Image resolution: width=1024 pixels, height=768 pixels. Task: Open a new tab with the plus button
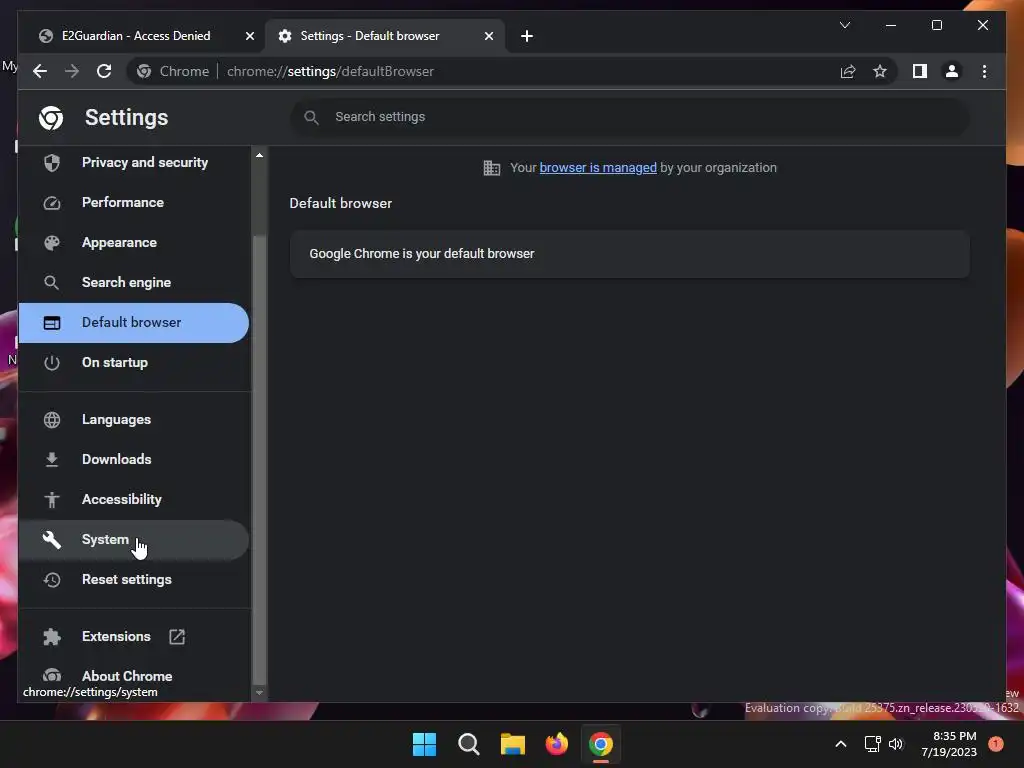point(527,36)
